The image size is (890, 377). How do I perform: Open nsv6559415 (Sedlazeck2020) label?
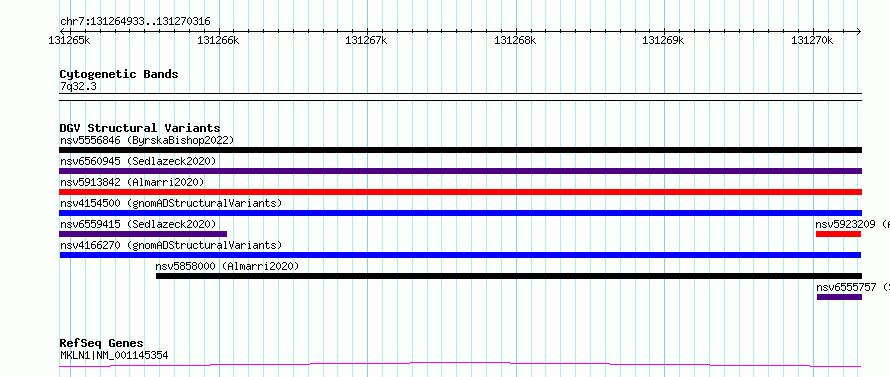[x=138, y=224]
